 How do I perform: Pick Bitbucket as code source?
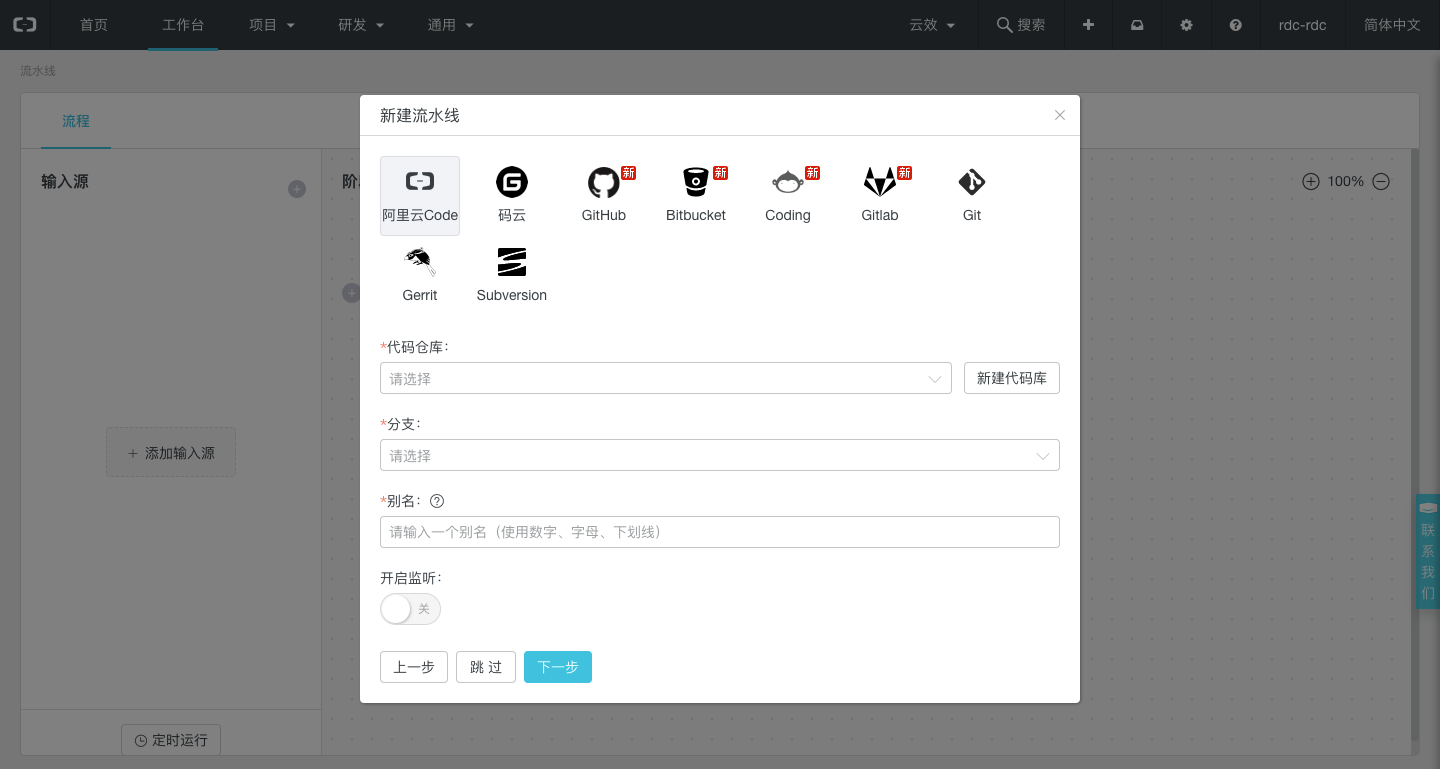[x=696, y=196]
